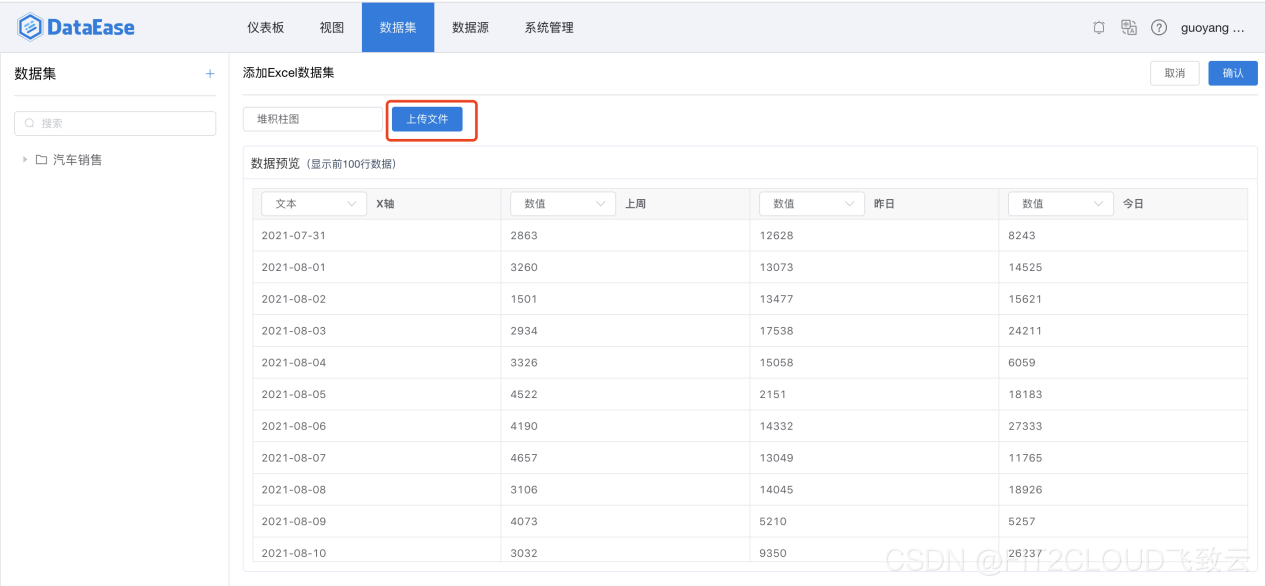
Task: Click the 数据预览 heading text
Action: (x=276, y=163)
